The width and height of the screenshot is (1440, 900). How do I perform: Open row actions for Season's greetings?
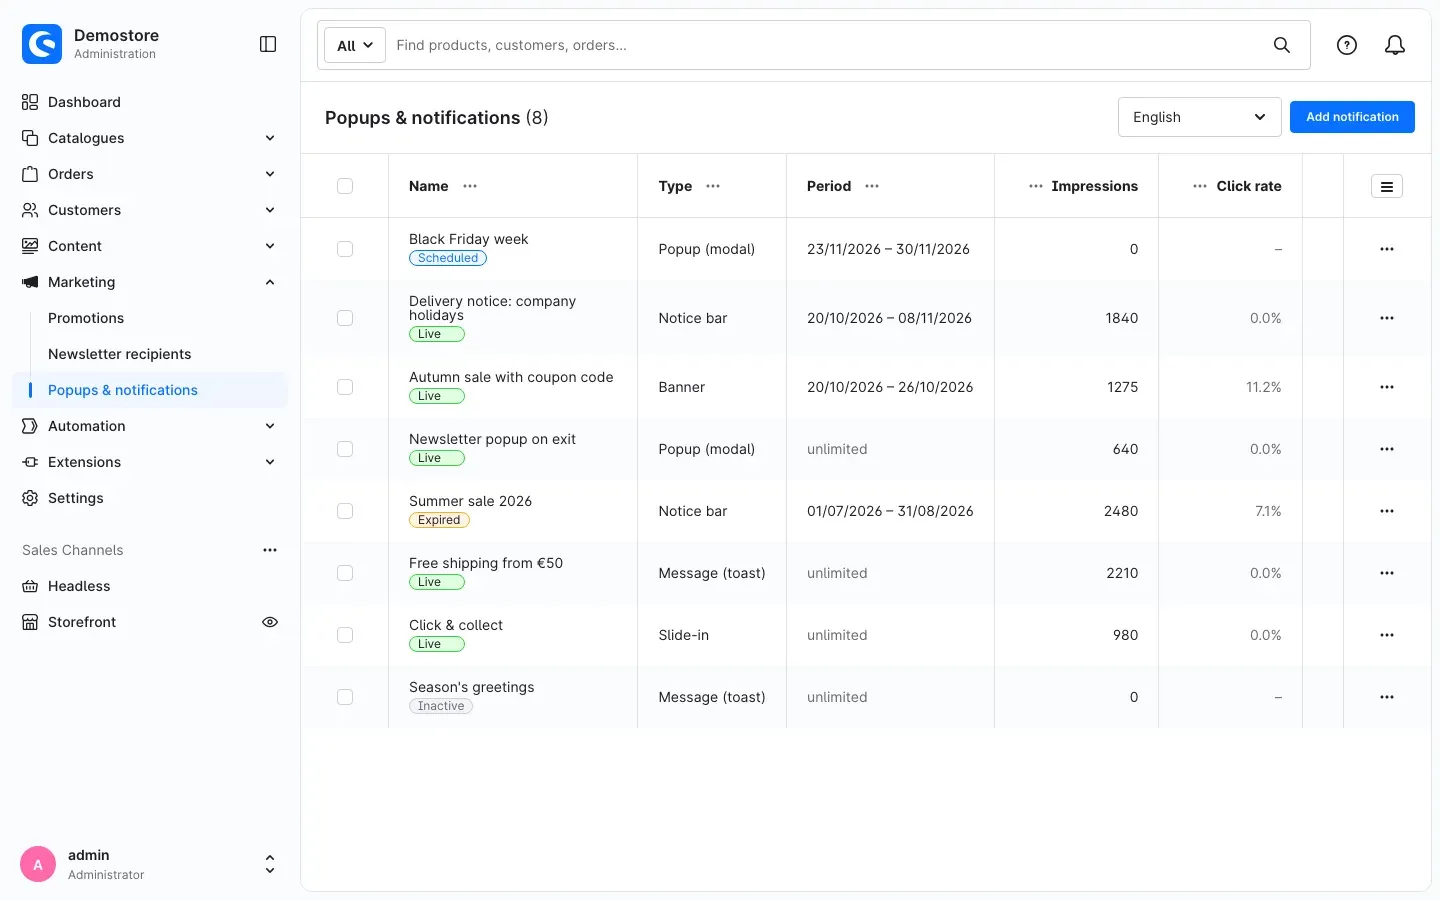[x=1387, y=697]
